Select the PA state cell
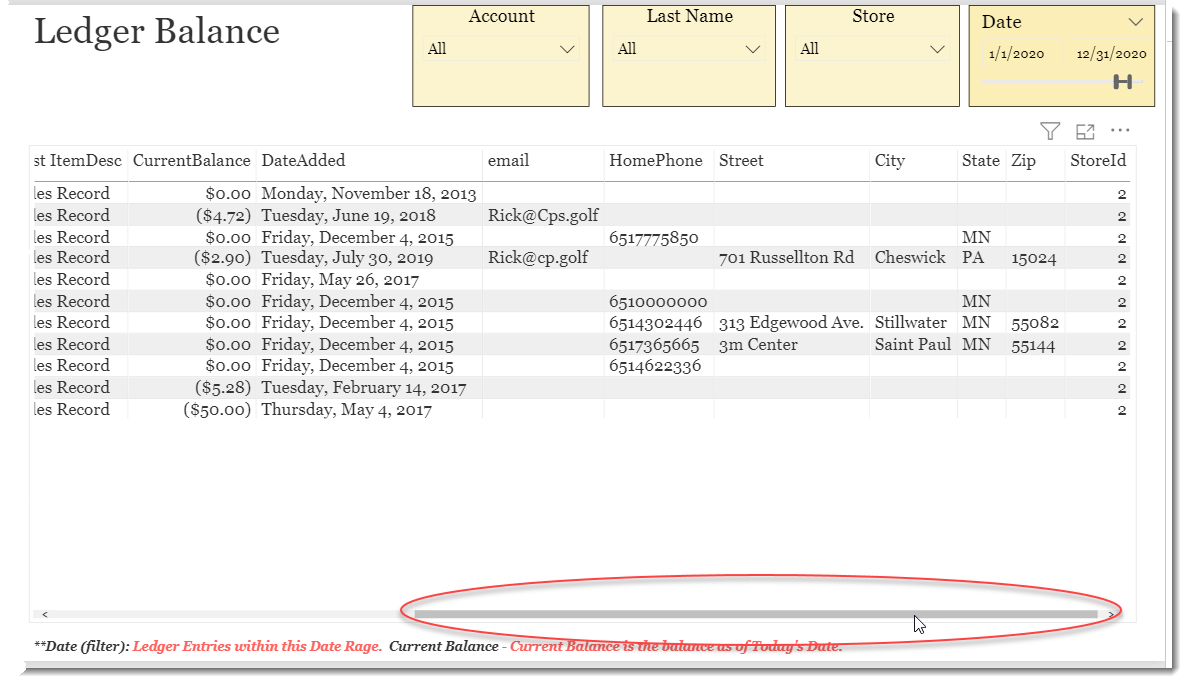The height and width of the screenshot is (683, 1187). 973,258
